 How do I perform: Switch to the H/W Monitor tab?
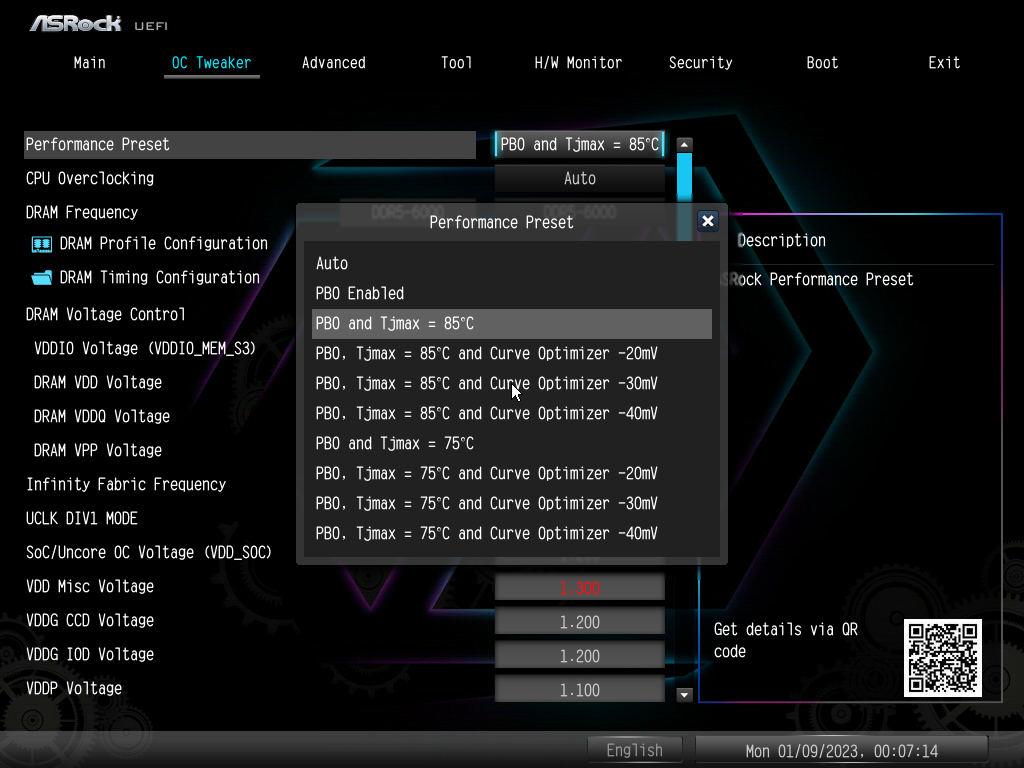(x=578, y=63)
